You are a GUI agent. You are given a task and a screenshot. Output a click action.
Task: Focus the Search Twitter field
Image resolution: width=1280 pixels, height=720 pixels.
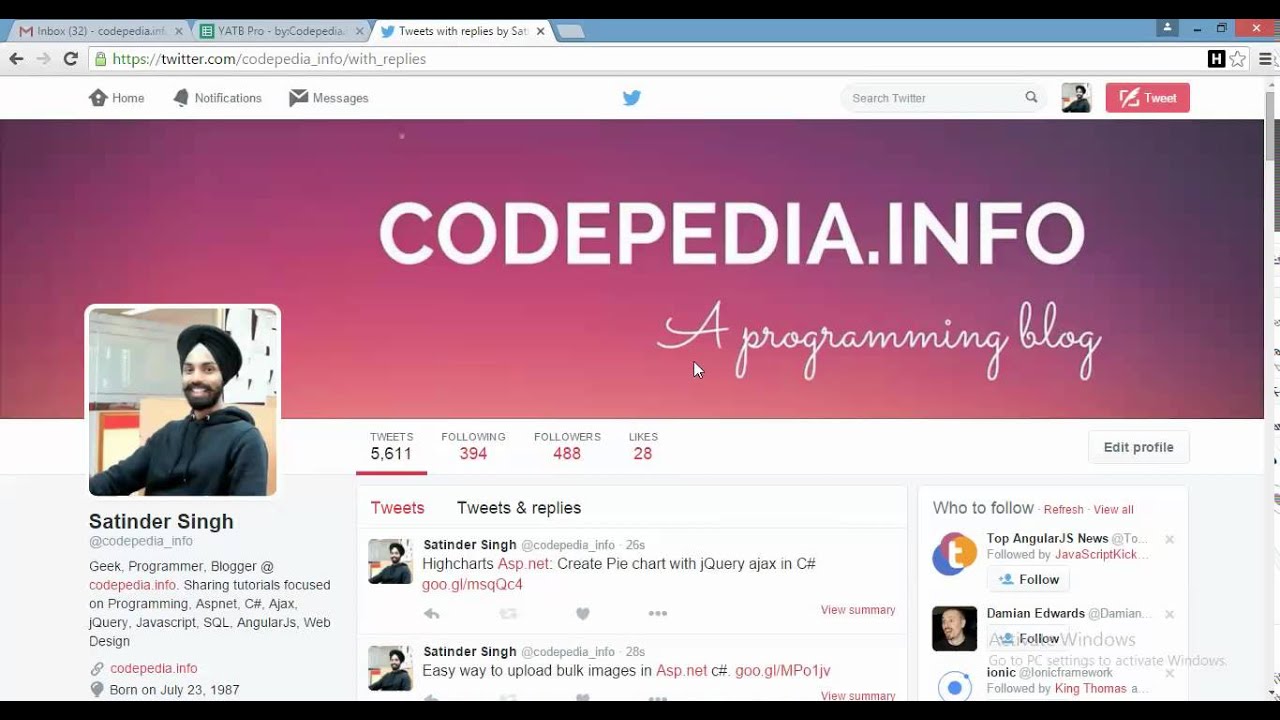coord(944,98)
